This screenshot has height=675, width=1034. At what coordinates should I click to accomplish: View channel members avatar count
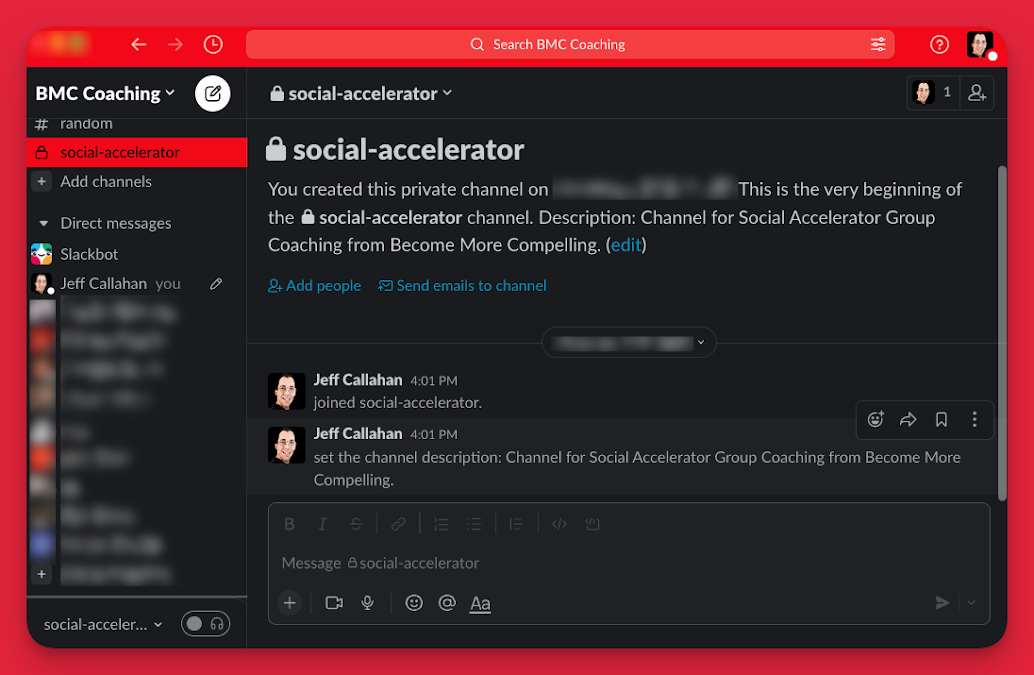pos(933,93)
